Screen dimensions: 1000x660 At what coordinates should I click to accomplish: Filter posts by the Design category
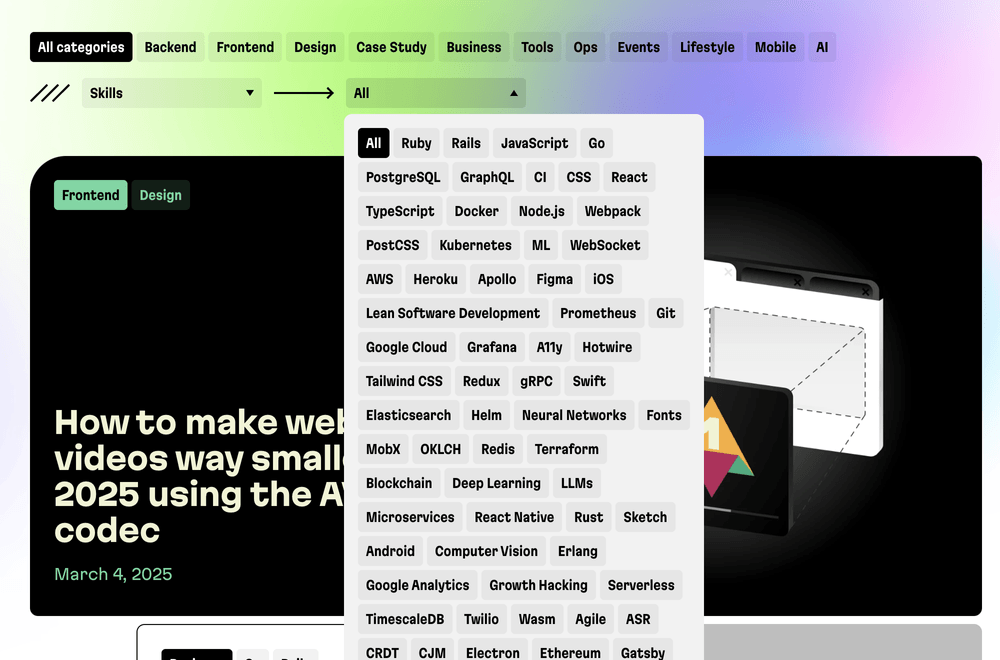click(x=315, y=46)
